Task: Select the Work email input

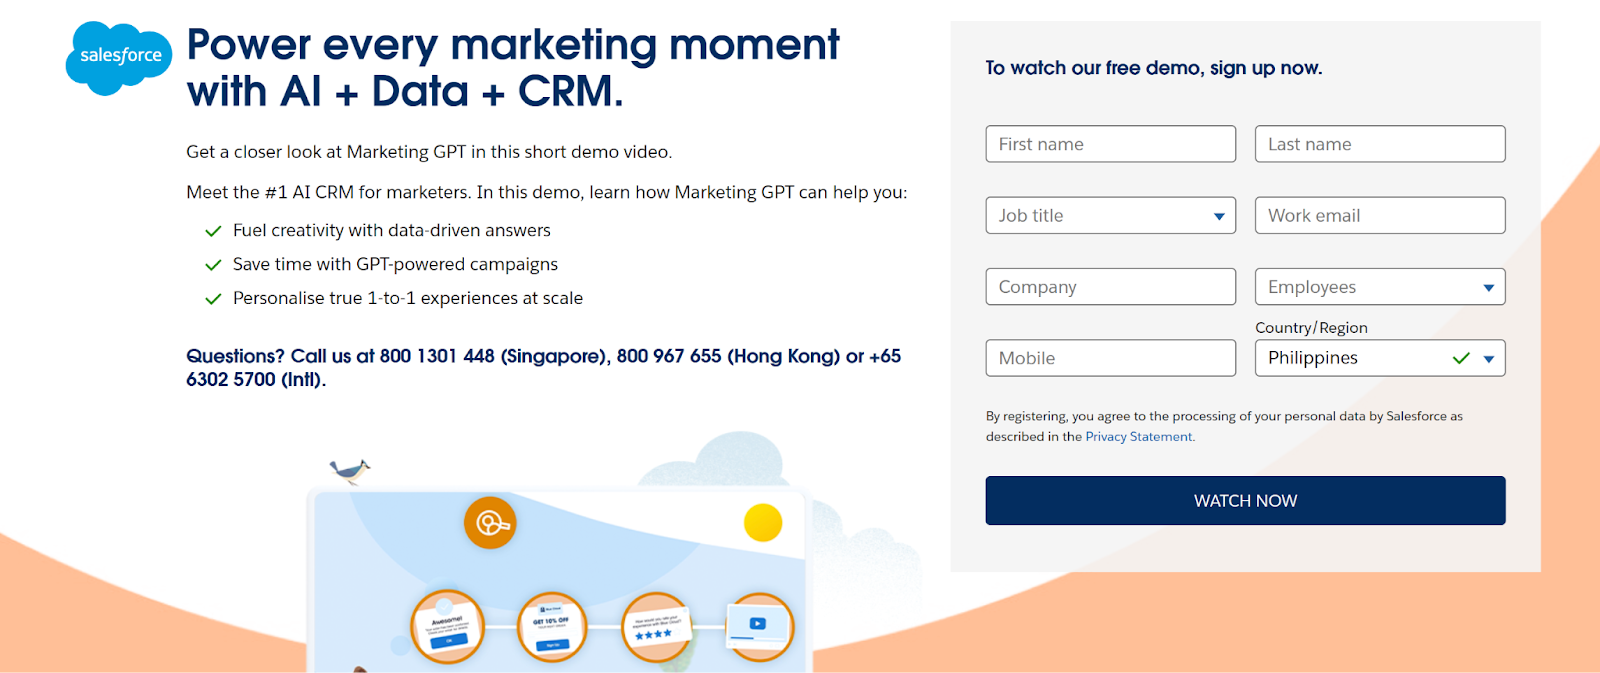Action: pyautogui.click(x=1380, y=215)
